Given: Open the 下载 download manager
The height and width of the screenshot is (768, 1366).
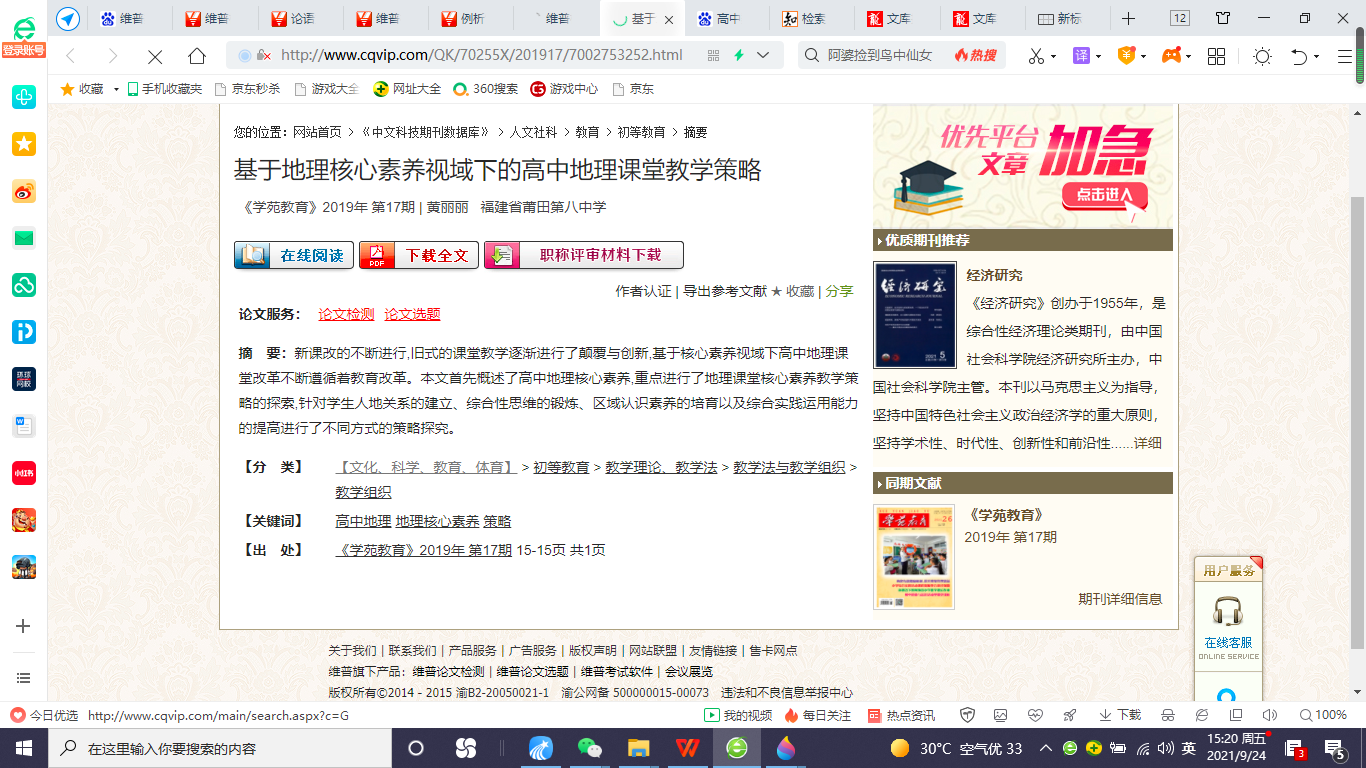Looking at the screenshot, I should [1120, 715].
